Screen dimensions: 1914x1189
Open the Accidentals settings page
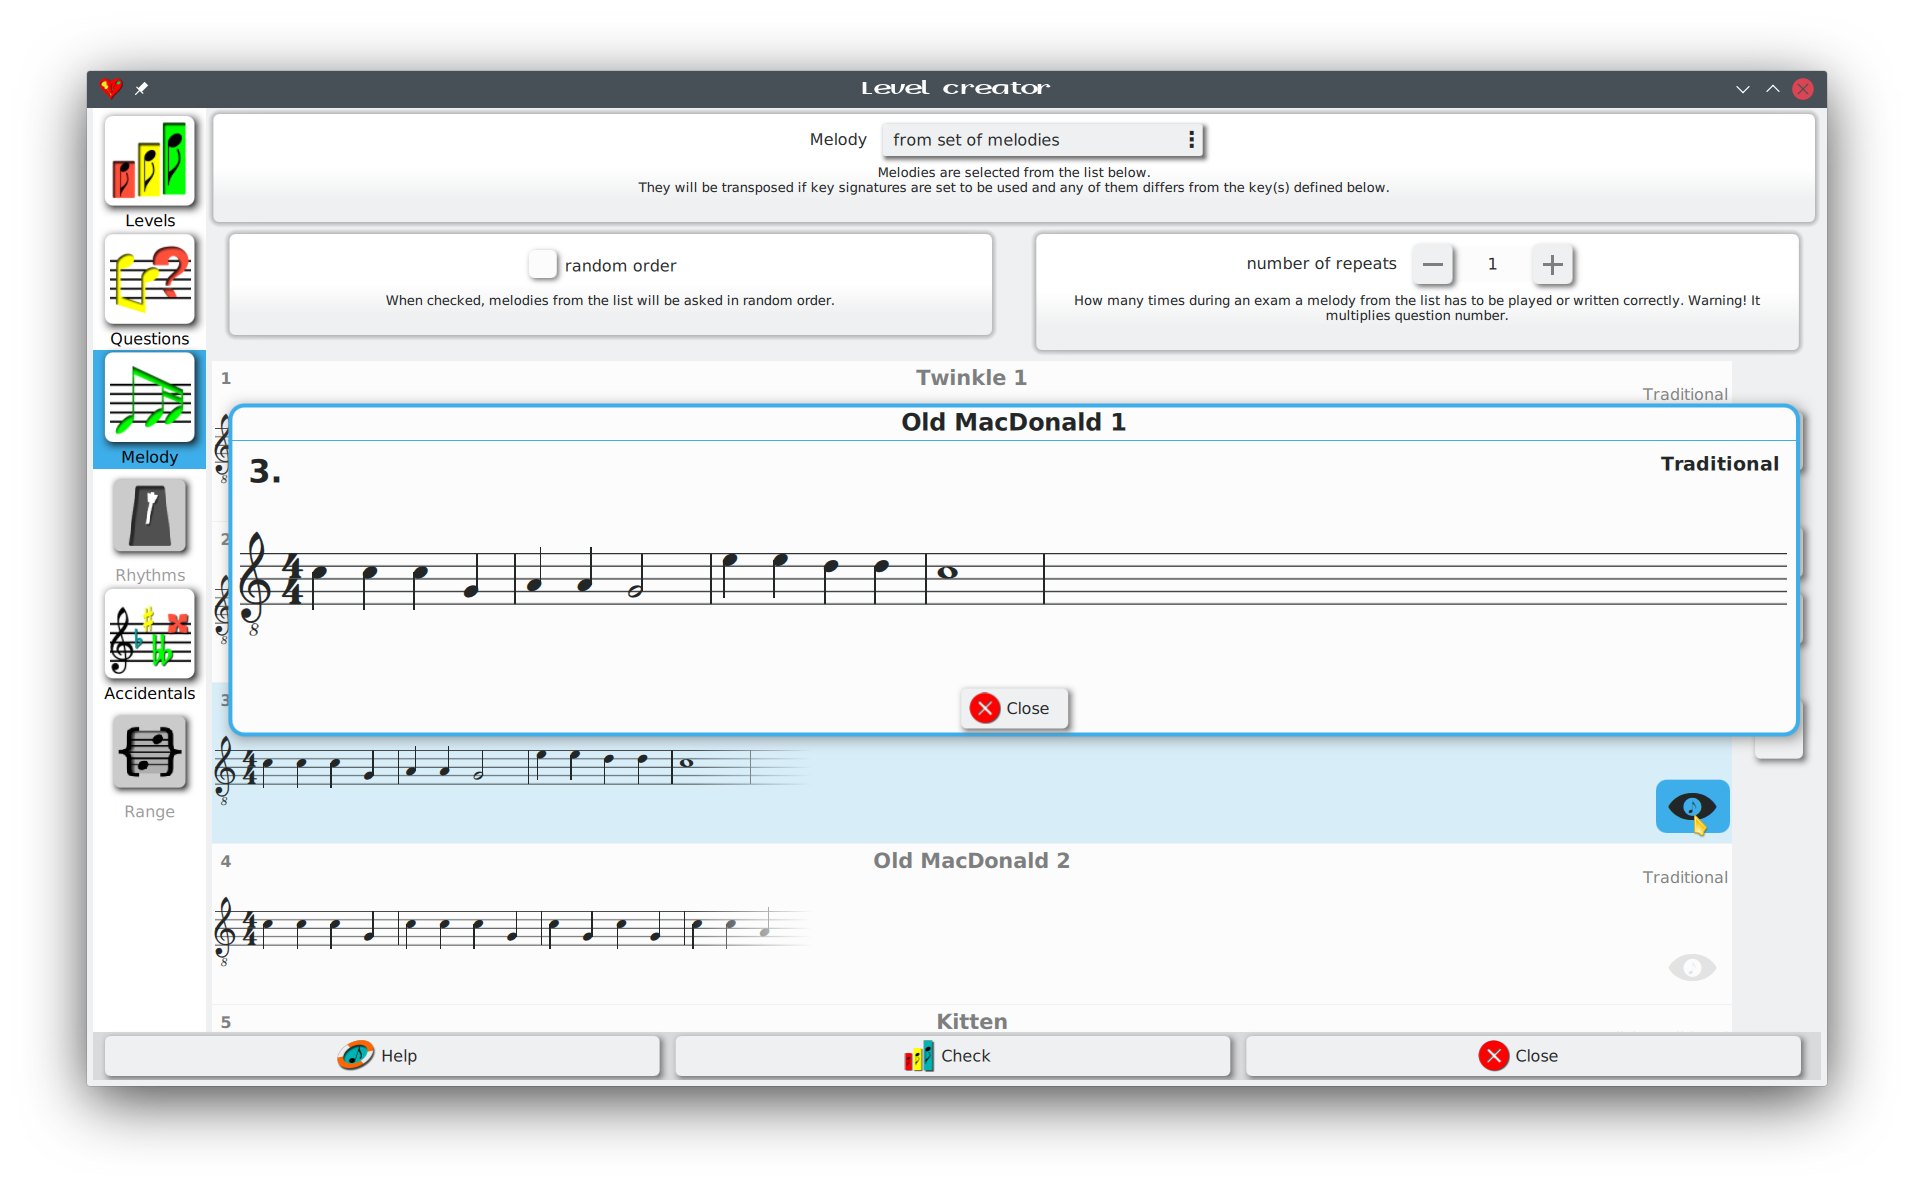[149, 634]
